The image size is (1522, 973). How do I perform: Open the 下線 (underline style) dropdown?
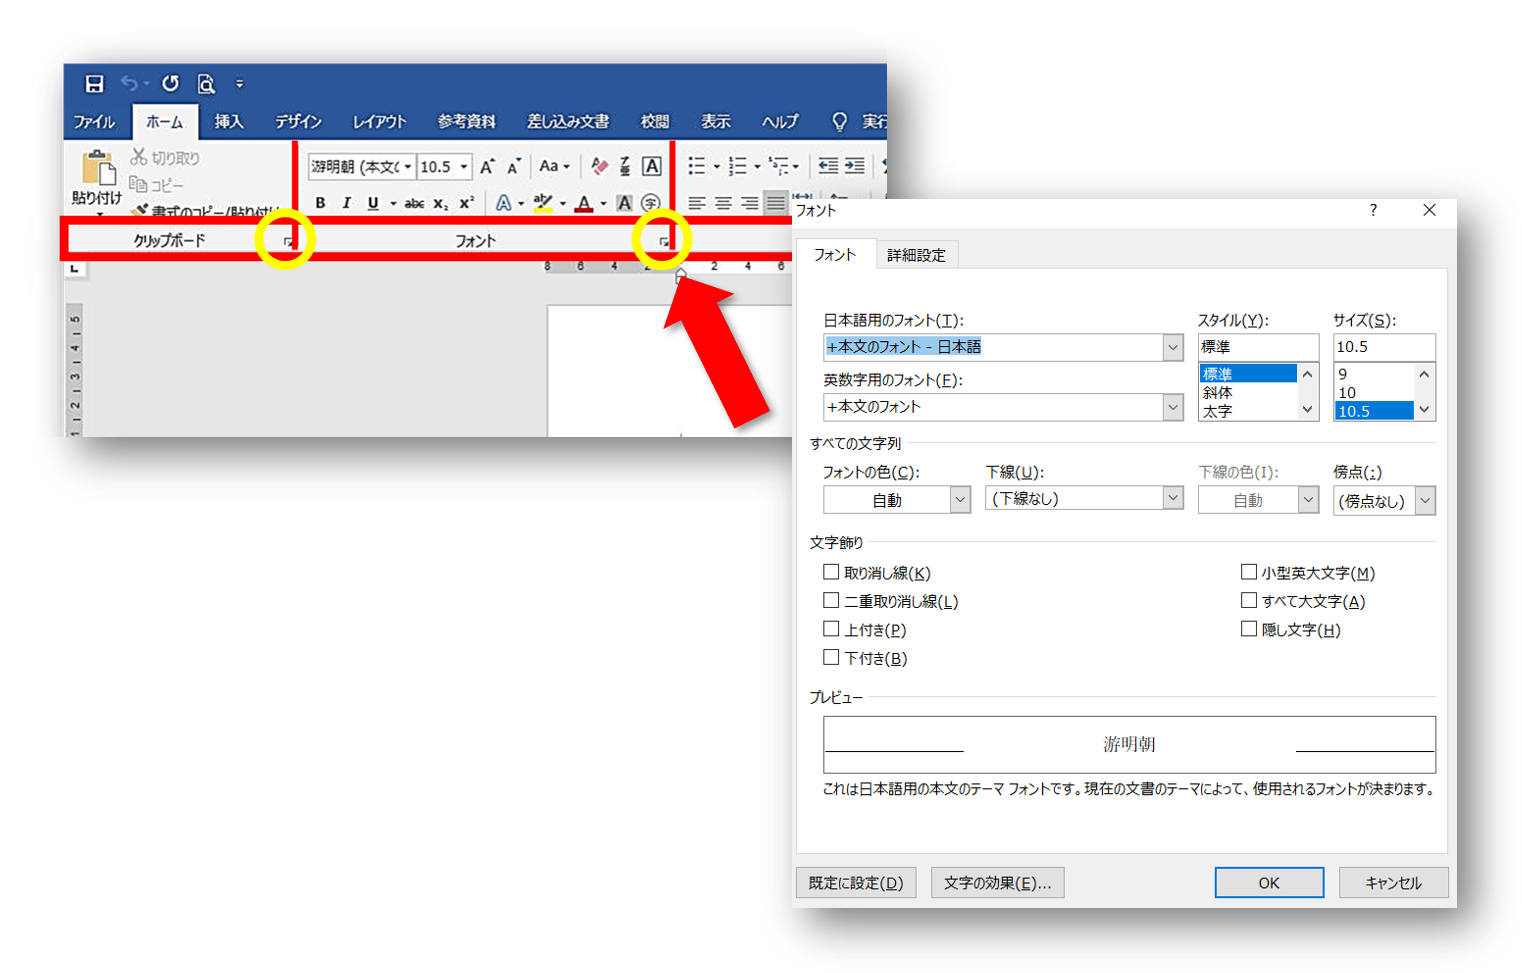click(x=1173, y=498)
